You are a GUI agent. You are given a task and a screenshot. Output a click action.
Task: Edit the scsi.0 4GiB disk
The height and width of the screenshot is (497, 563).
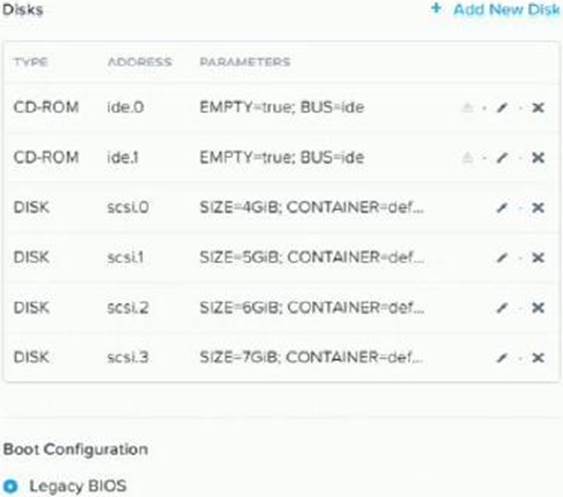click(x=502, y=207)
